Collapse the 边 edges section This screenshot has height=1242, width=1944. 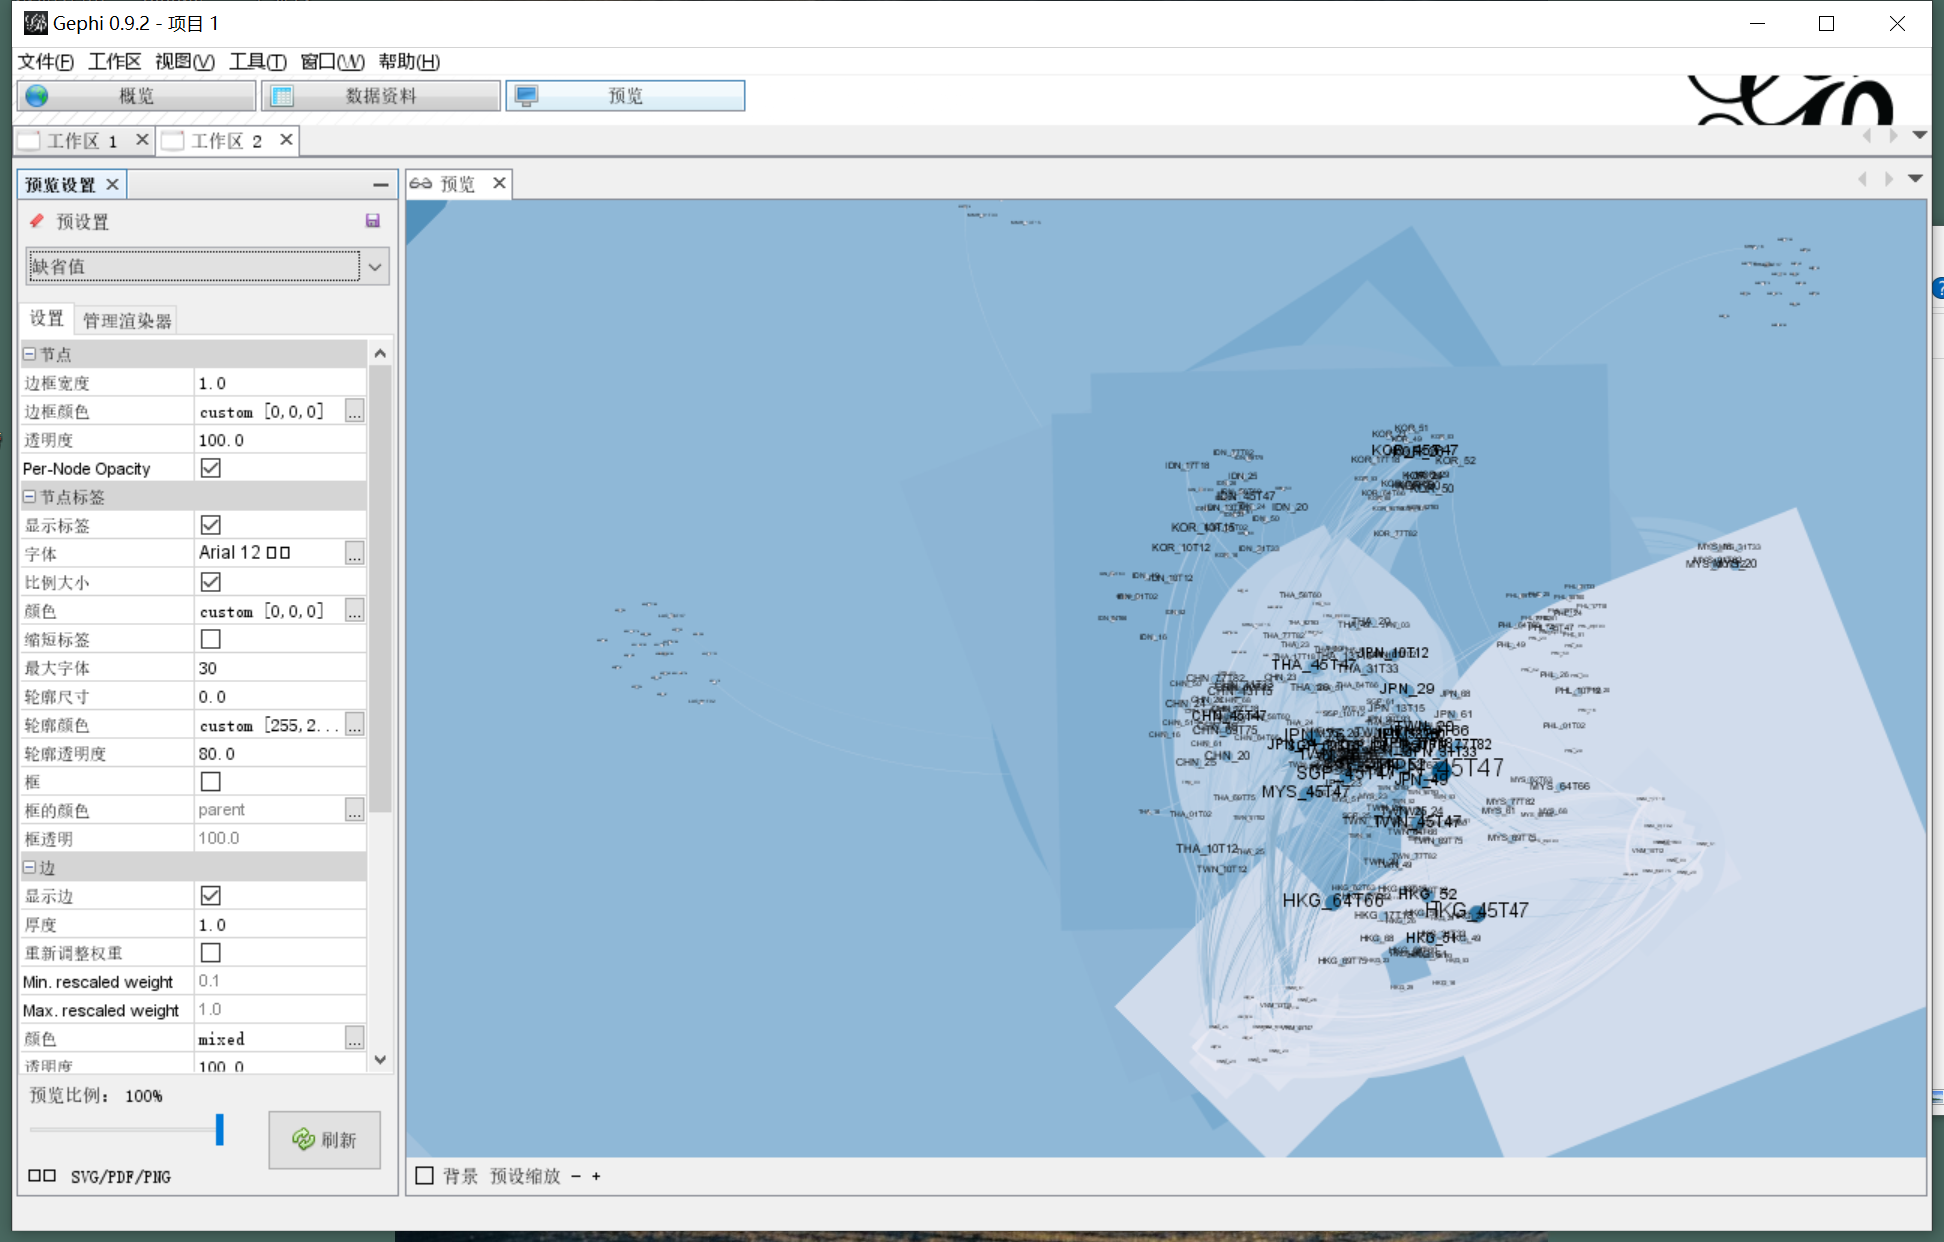tap(30, 868)
